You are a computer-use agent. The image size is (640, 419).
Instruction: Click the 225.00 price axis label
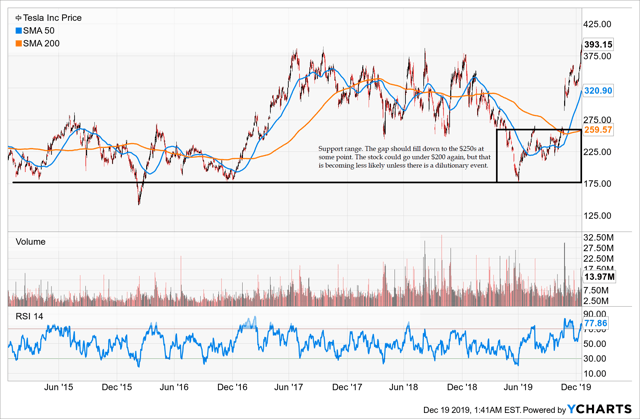[x=598, y=152]
